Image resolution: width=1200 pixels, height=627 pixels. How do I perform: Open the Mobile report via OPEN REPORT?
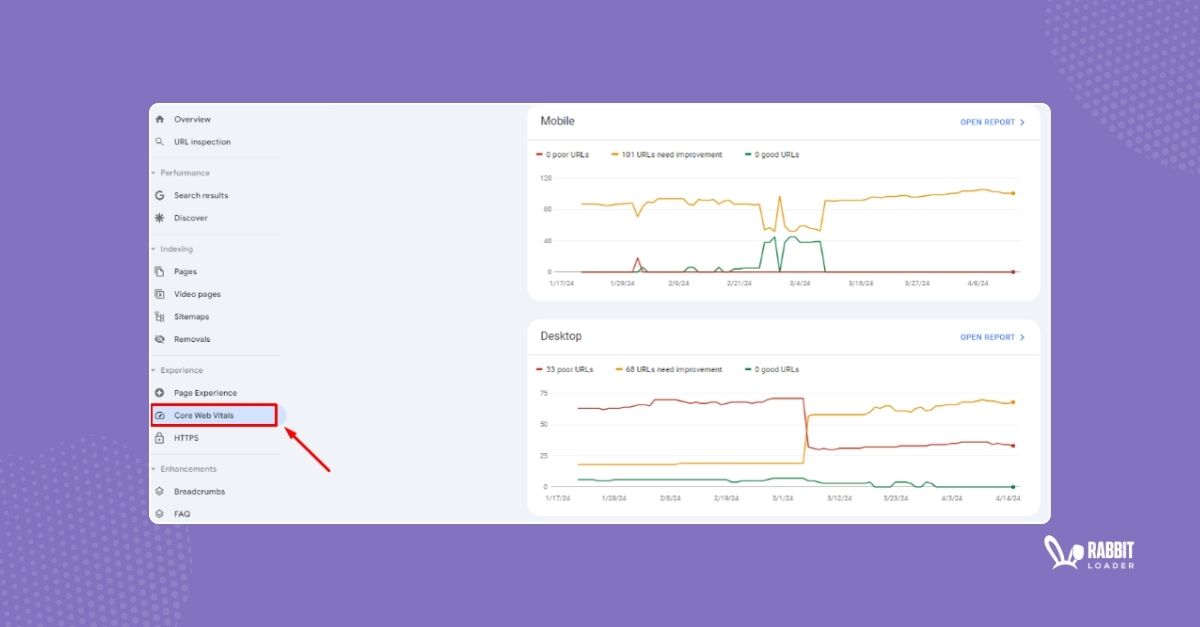tap(991, 121)
